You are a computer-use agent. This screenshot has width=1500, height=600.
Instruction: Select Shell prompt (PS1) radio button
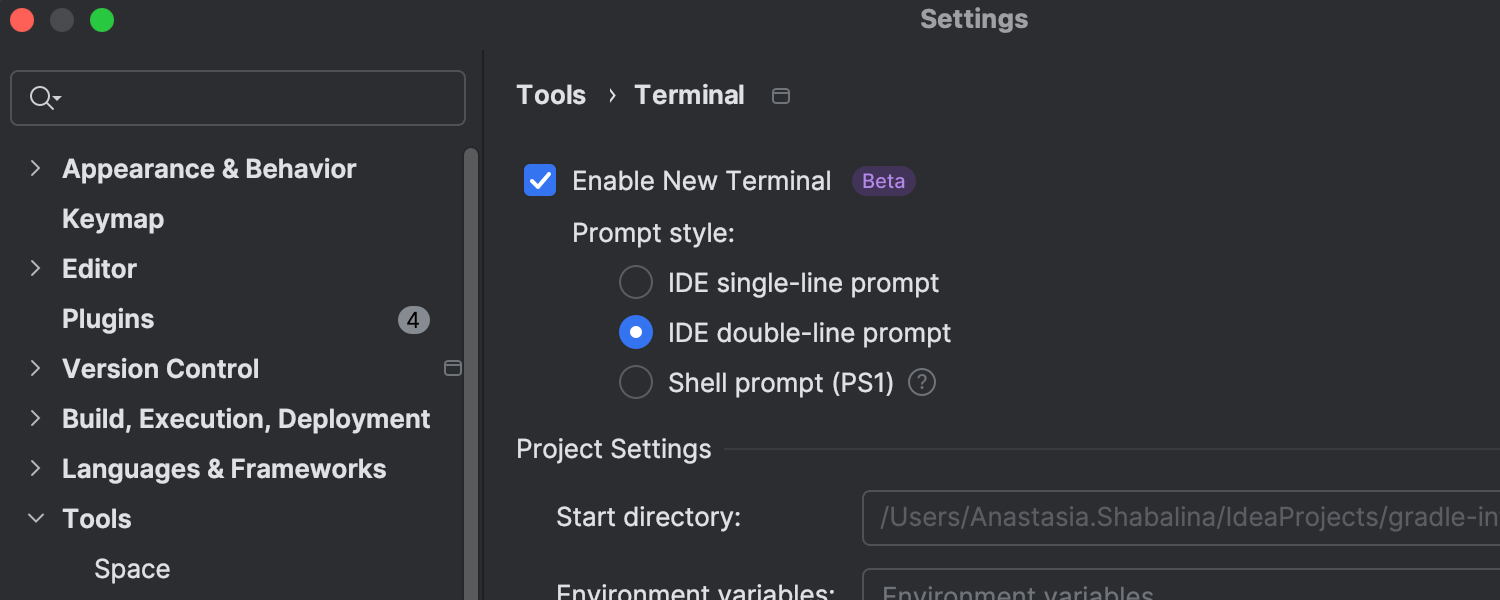(x=636, y=383)
